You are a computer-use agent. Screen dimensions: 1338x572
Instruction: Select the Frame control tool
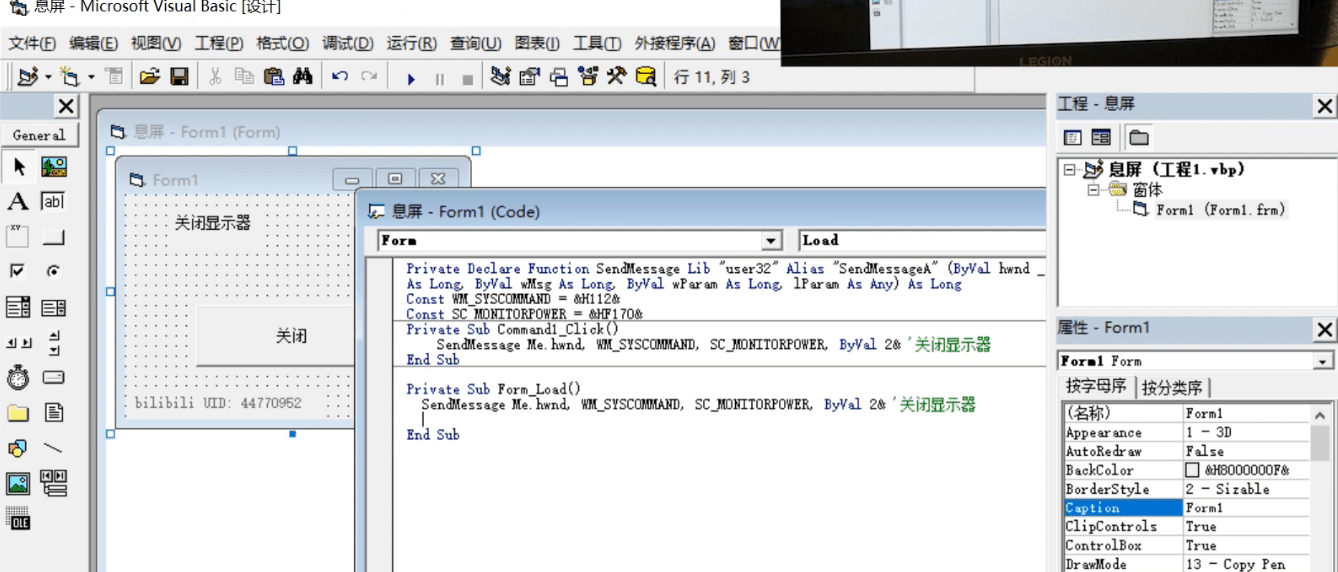point(18,237)
